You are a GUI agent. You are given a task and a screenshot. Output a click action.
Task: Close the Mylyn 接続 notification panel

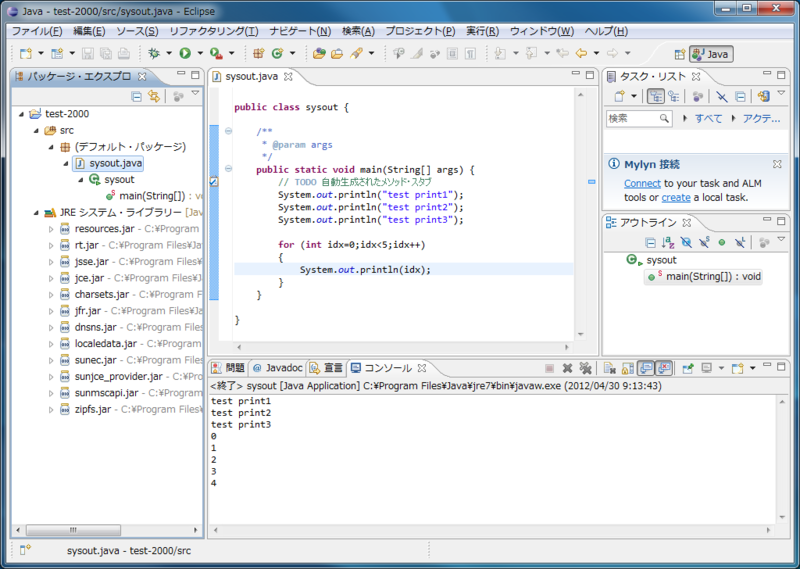pyautogui.click(x=777, y=164)
